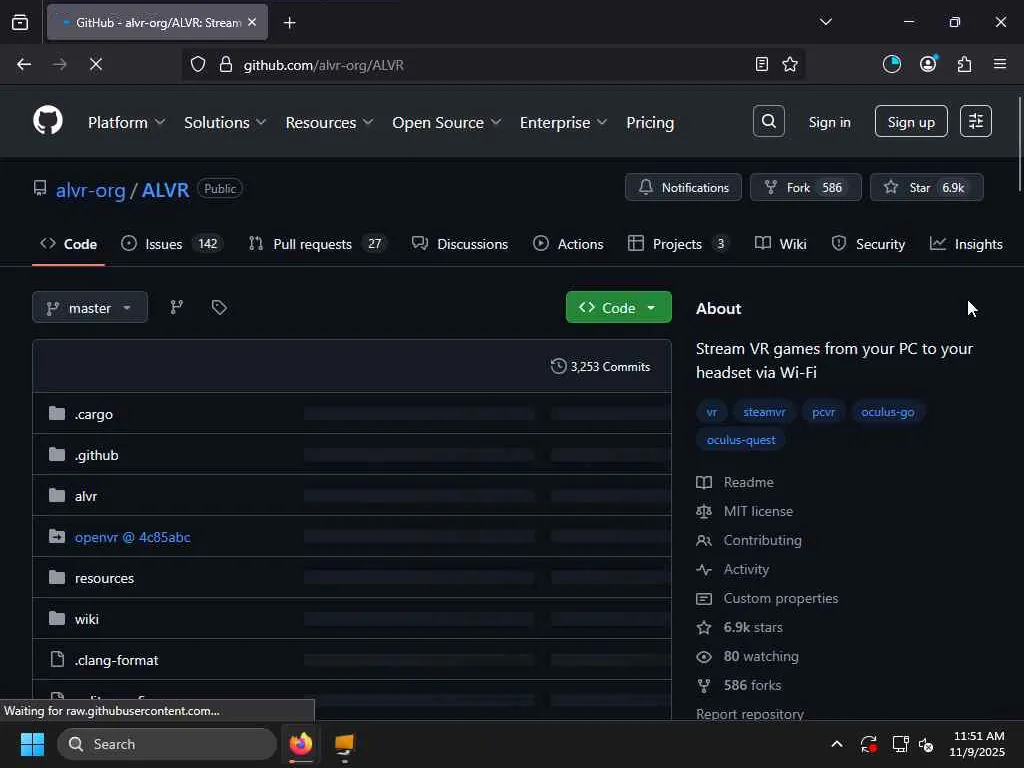The height and width of the screenshot is (768, 1024).
Task: Click the branches icon beside master
Action: coord(176,307)
